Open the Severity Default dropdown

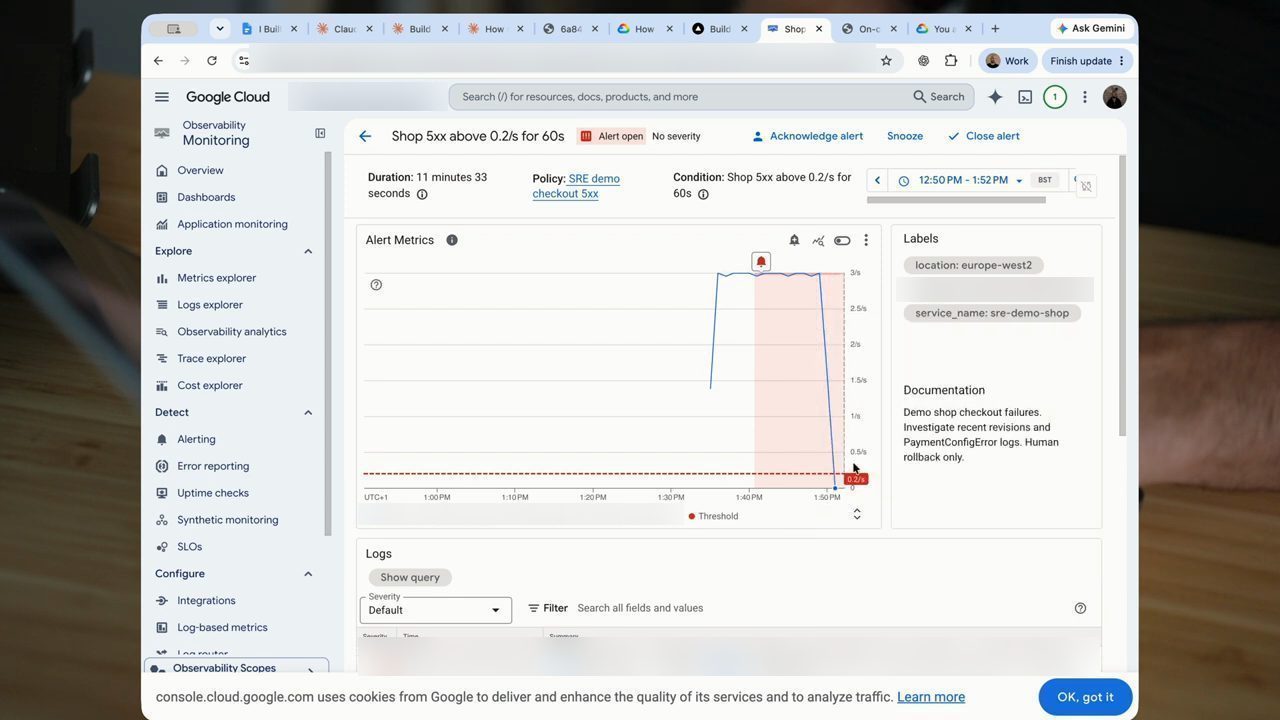(436, 610)
